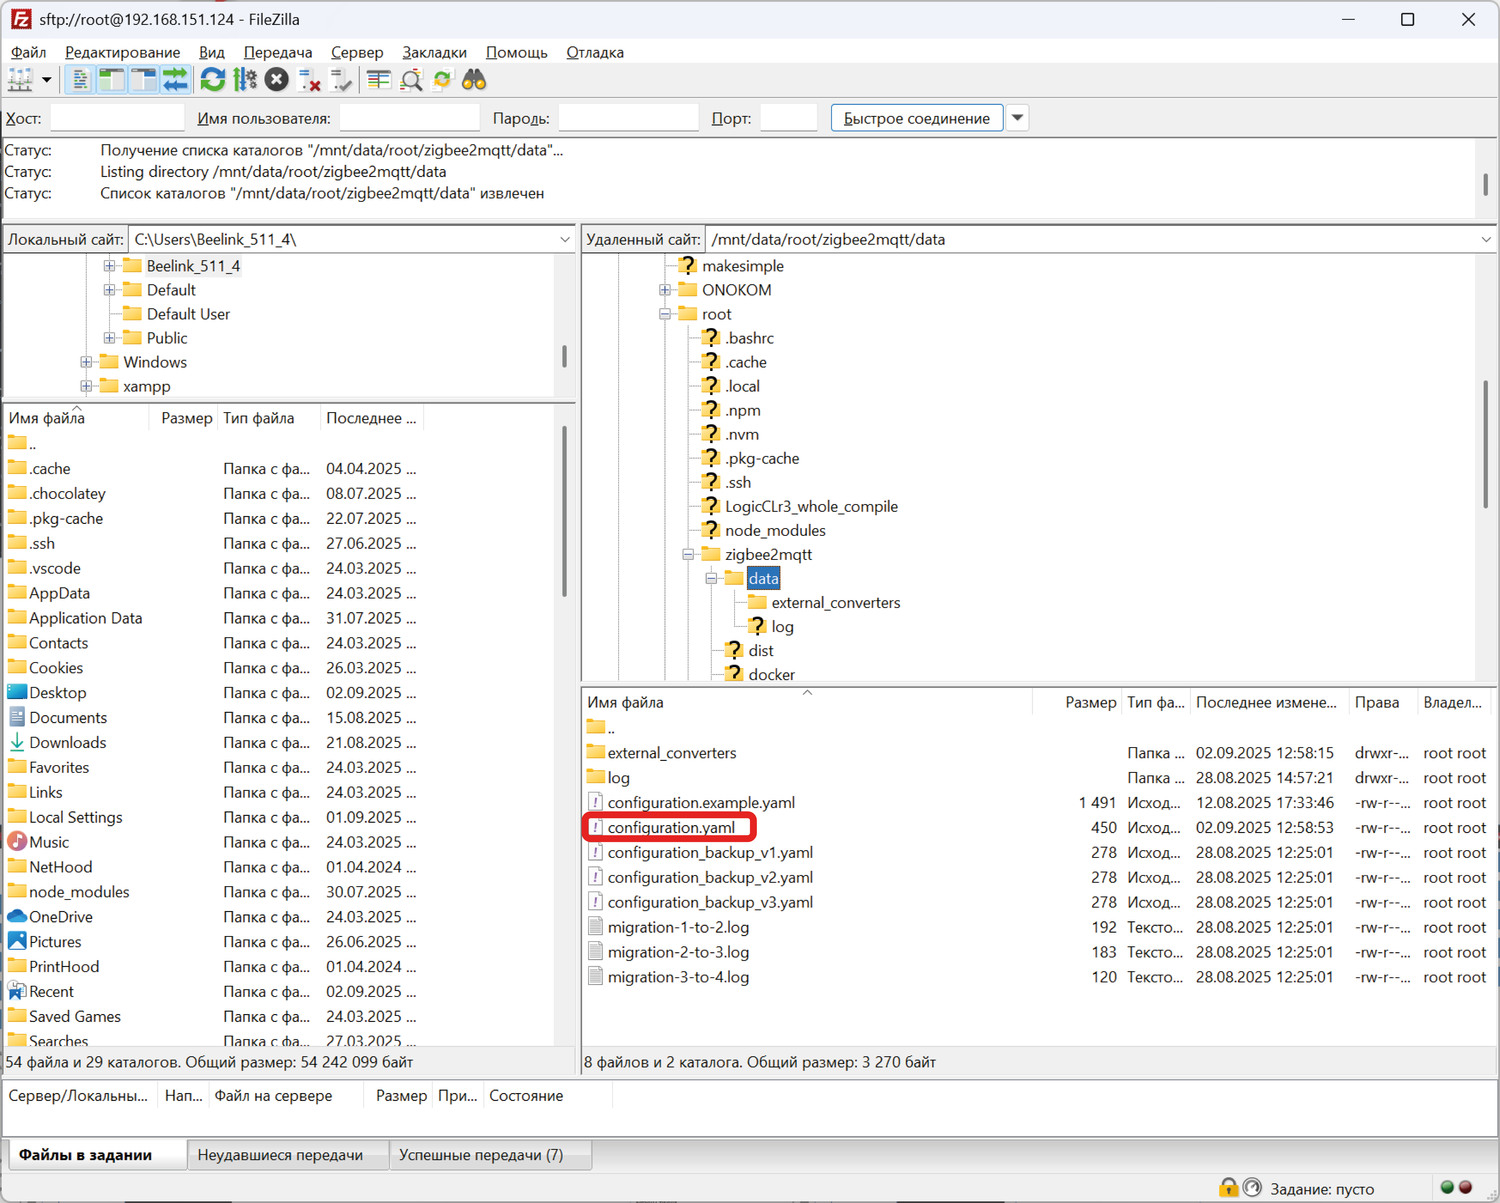Collapse the zigbee2mqtt folder in remote tree
Viewport: 1500px width, 1203px height.
[688, 554]
